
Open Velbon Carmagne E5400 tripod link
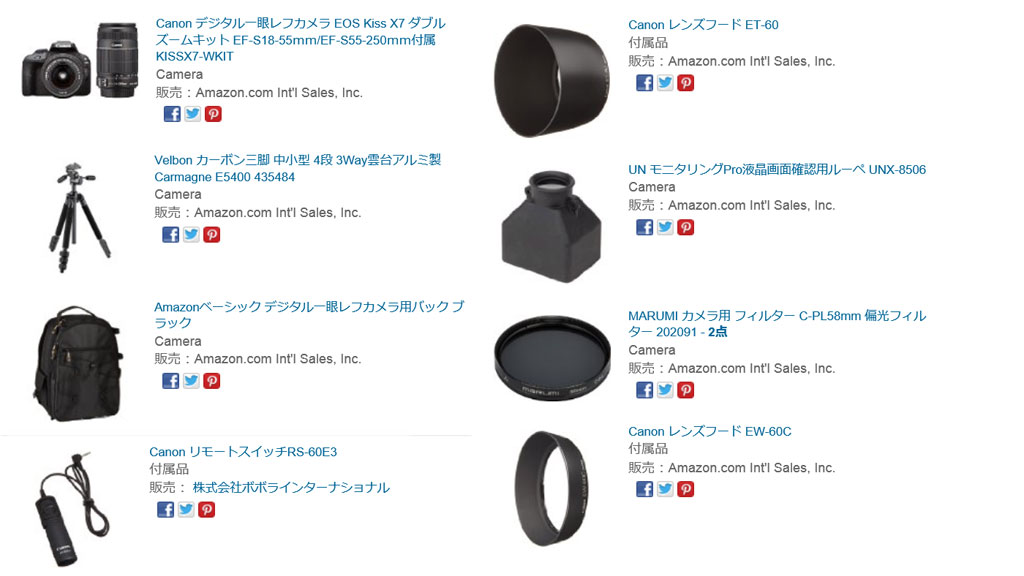(298, 168)
